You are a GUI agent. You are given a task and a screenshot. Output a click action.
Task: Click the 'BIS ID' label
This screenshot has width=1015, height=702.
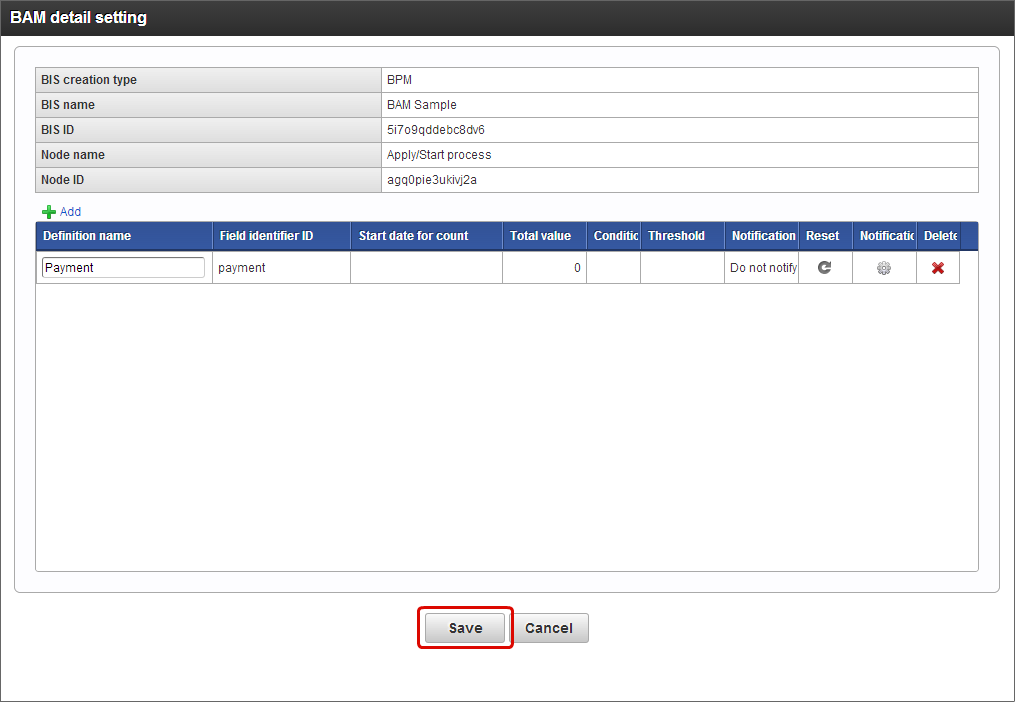tap(58, 130)
